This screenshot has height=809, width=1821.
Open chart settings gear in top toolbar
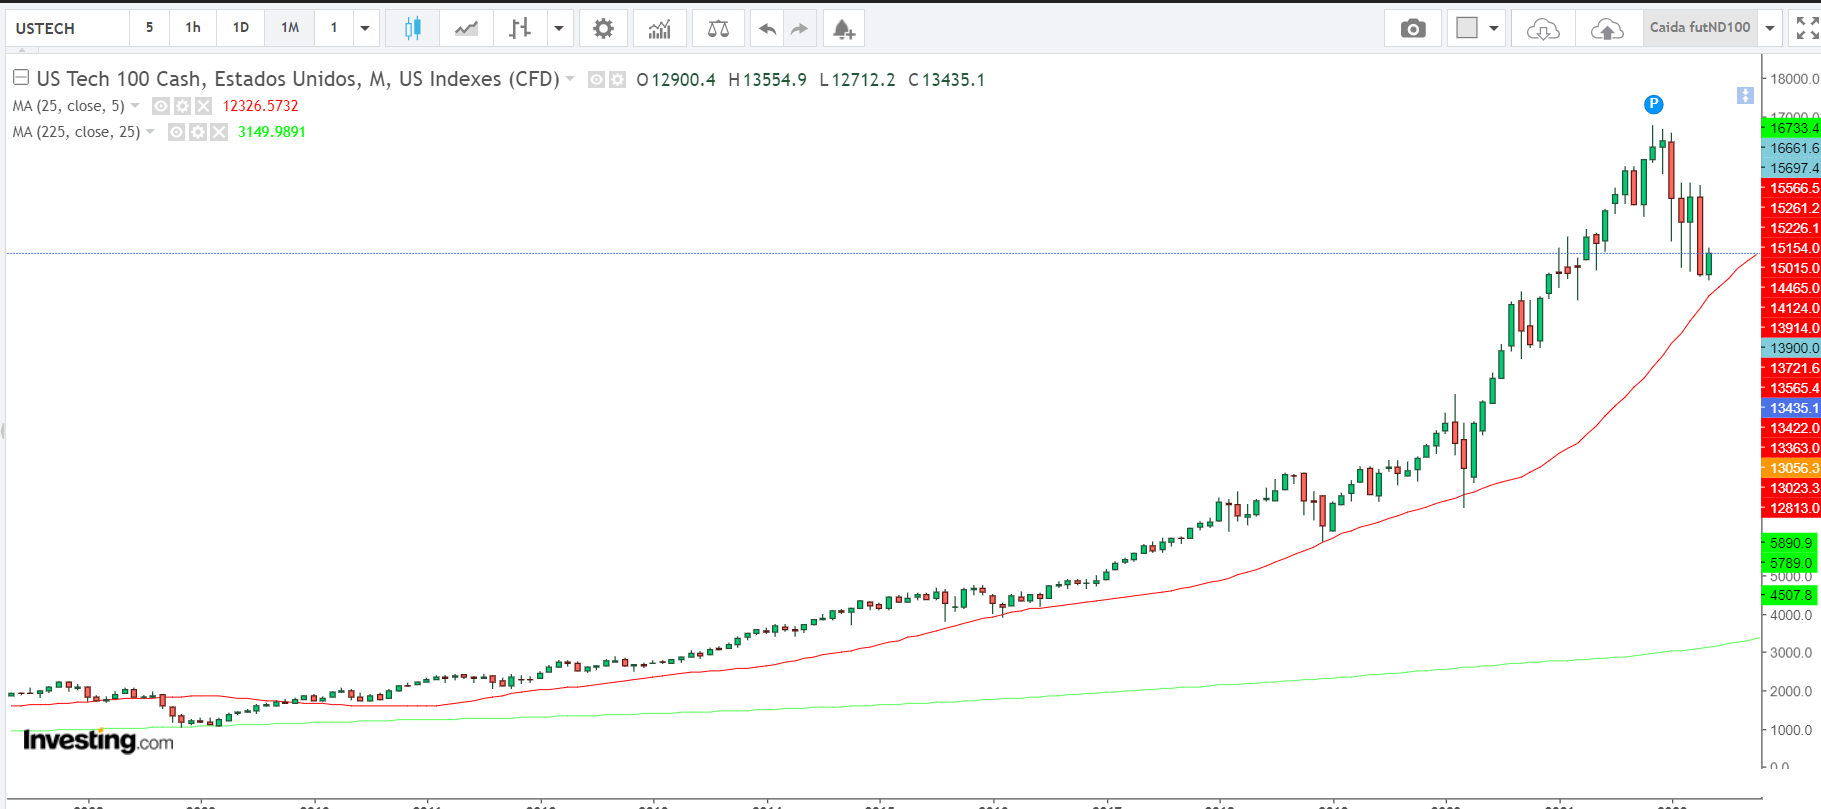pos(603,29)
